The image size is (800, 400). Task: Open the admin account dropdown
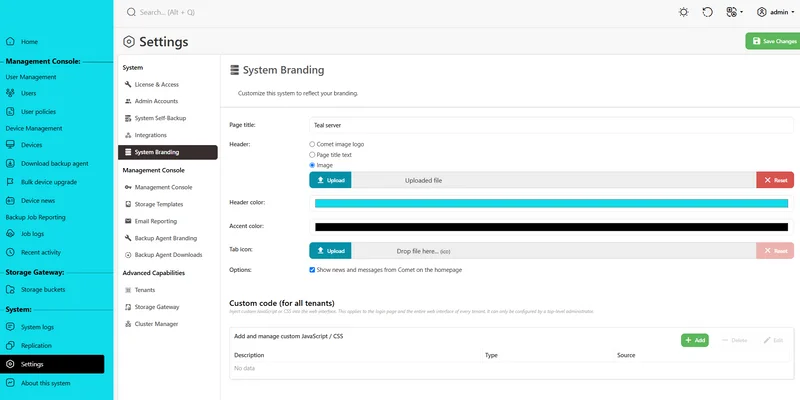[776, 12]
